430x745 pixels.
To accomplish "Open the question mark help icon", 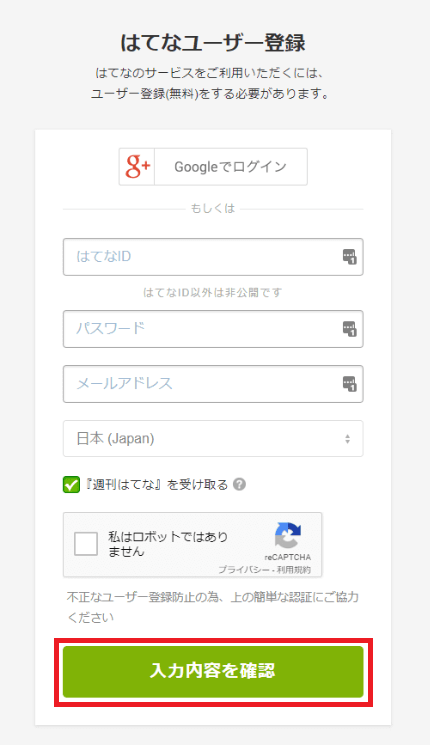I will click(x=240, y=485).
